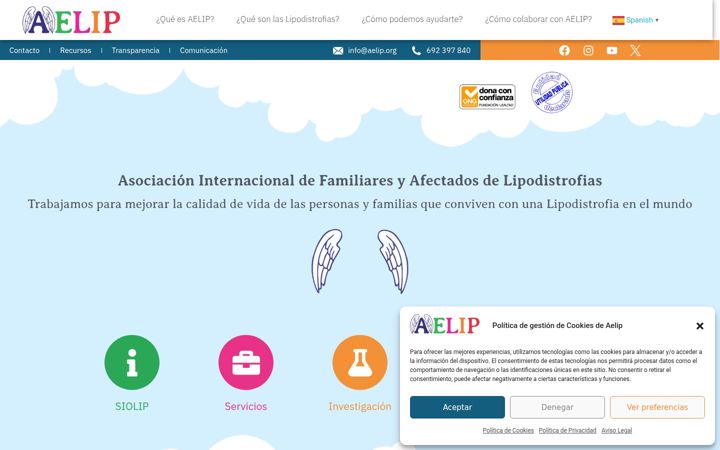The height and width of the screenshot is (450, 720).
Task: Click the 'dona con confianza' badge
Action: click(x=487, y=97)
